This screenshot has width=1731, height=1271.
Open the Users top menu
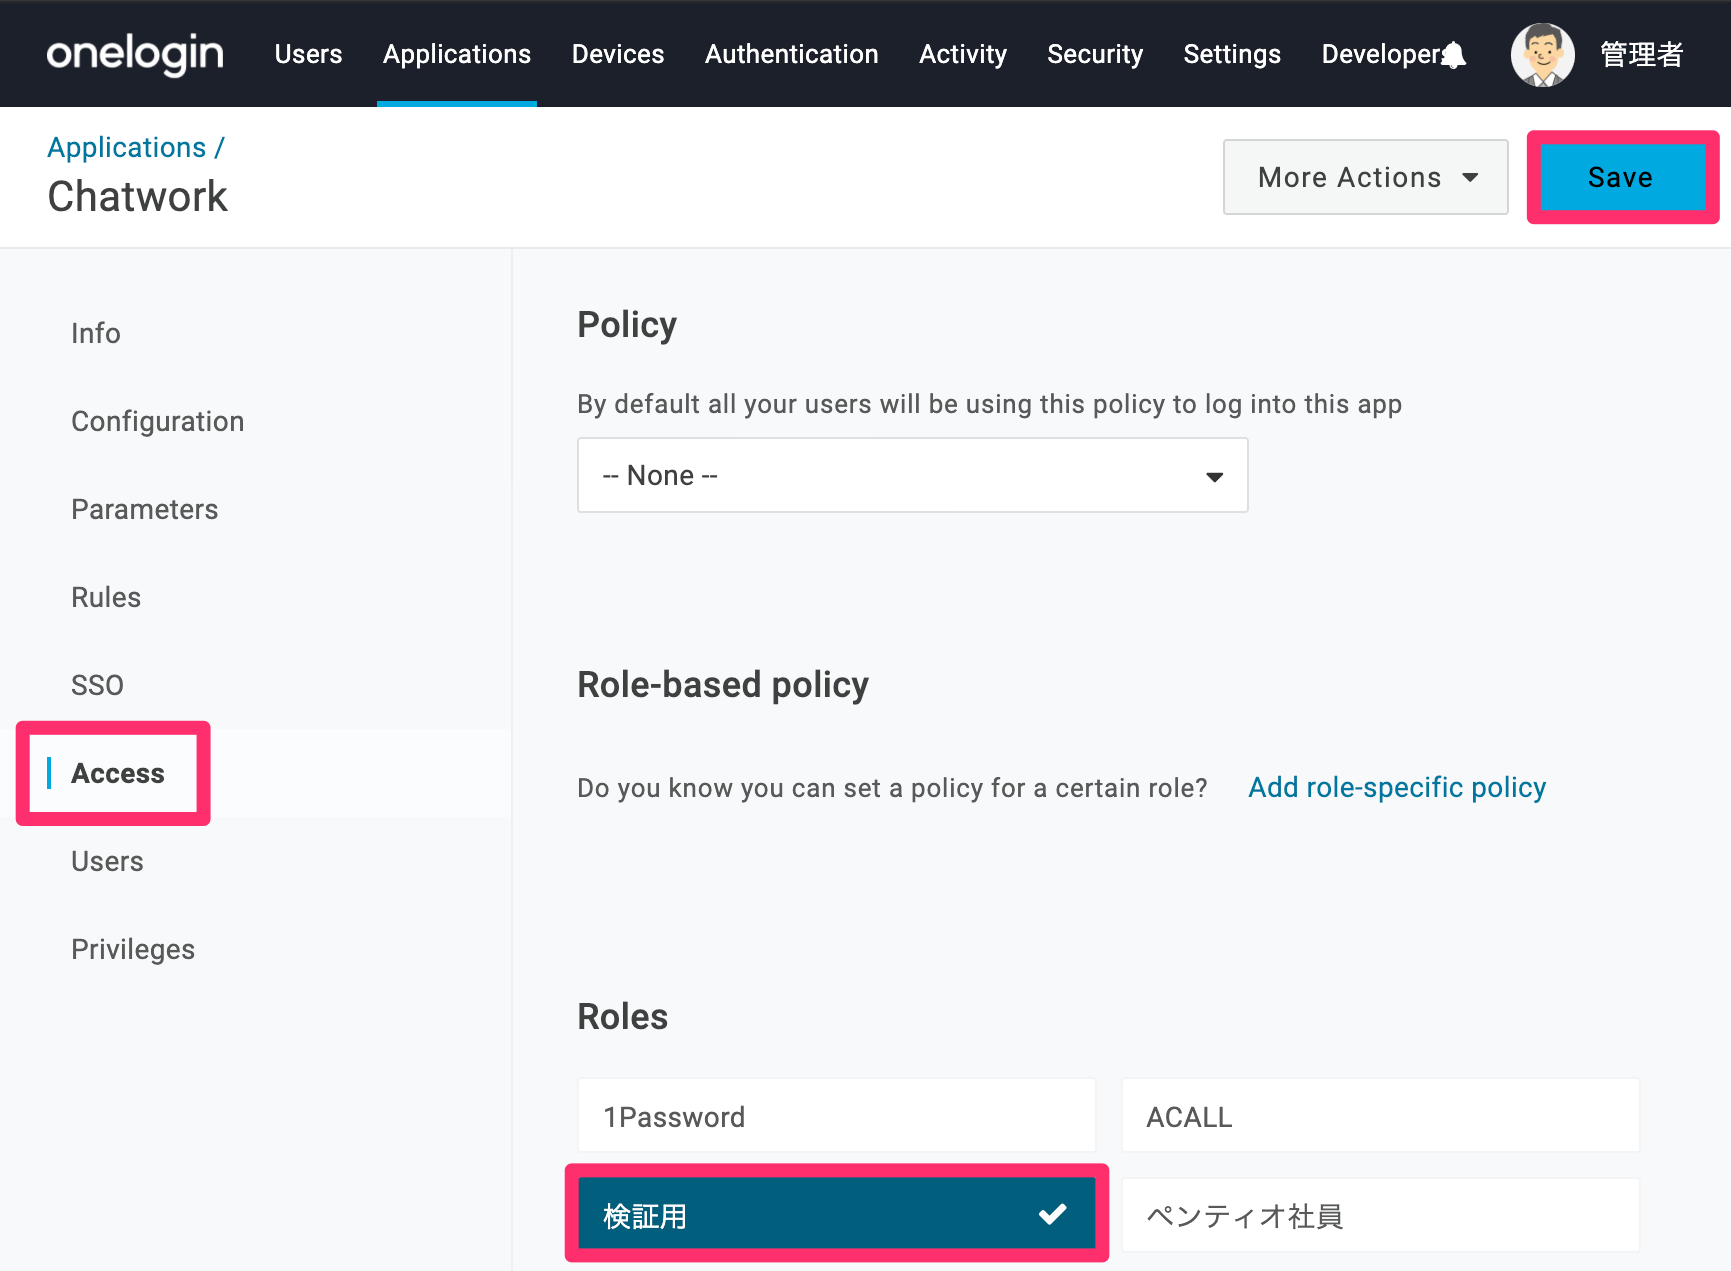(308, 54)
